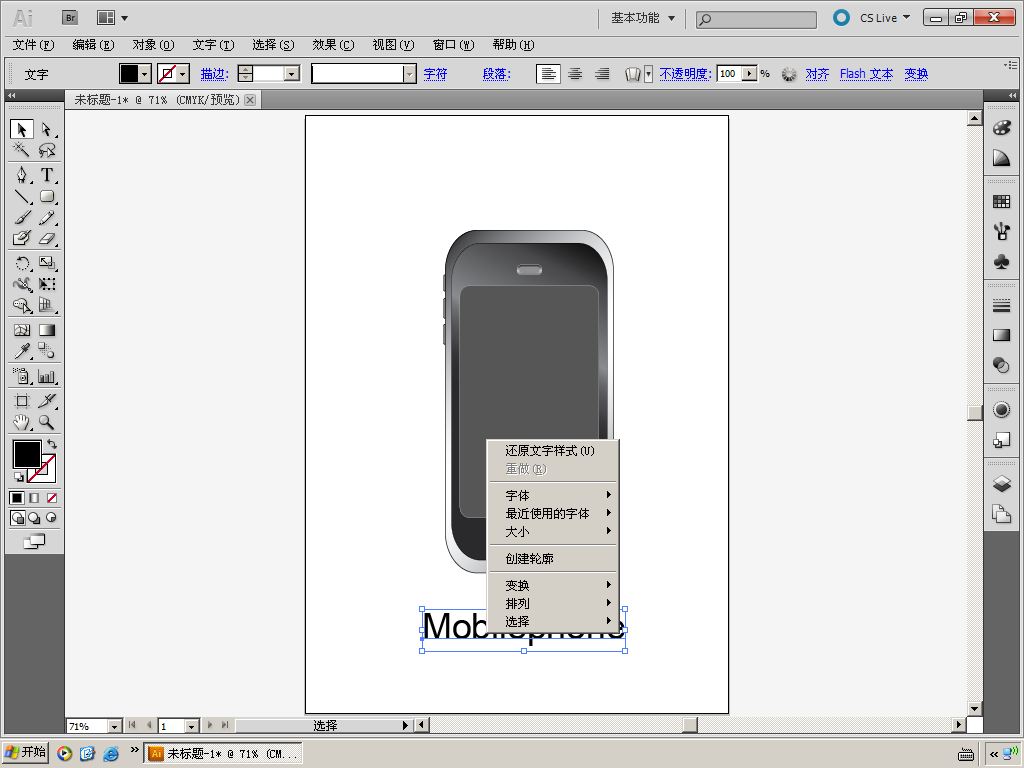
Task: Click the 字符 panel link
Action: click(x=435, y=74)
